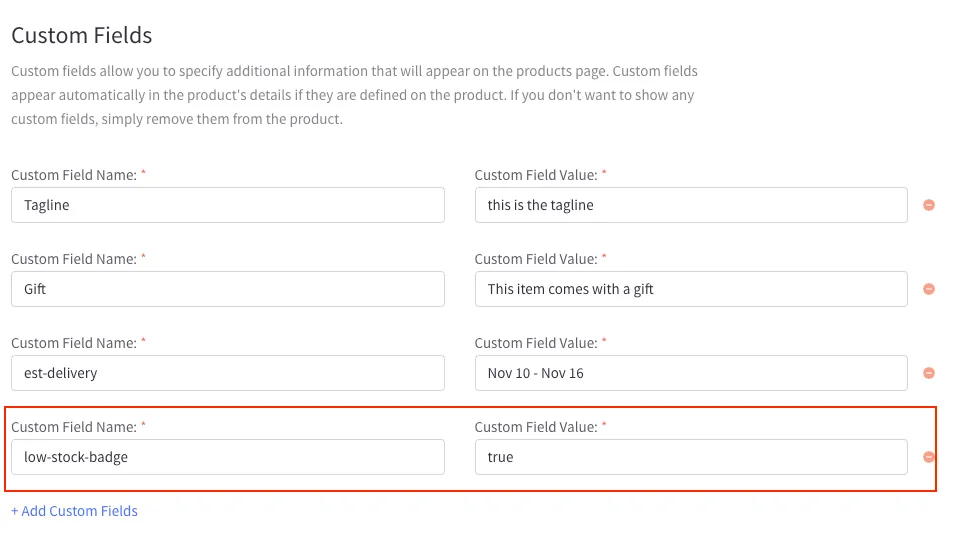The height and width of the screenshot is (547, 963).
Task: Remove the low-stock-badge custom field
Action: point(928,457)
